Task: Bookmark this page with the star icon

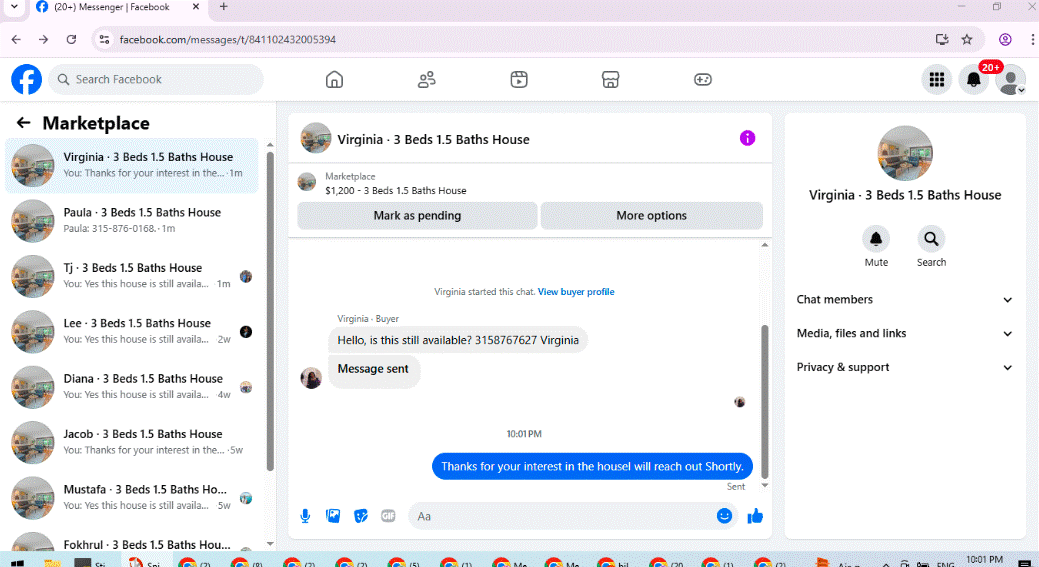Action: coord(967,40)
